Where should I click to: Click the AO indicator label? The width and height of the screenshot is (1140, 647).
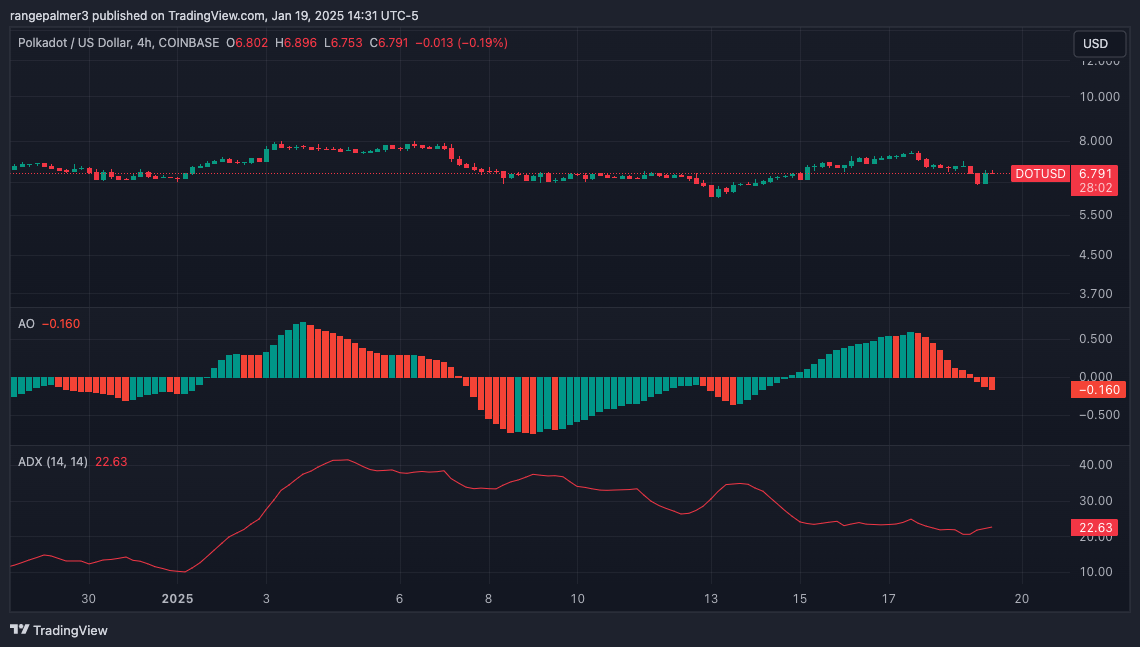[26, 324]
